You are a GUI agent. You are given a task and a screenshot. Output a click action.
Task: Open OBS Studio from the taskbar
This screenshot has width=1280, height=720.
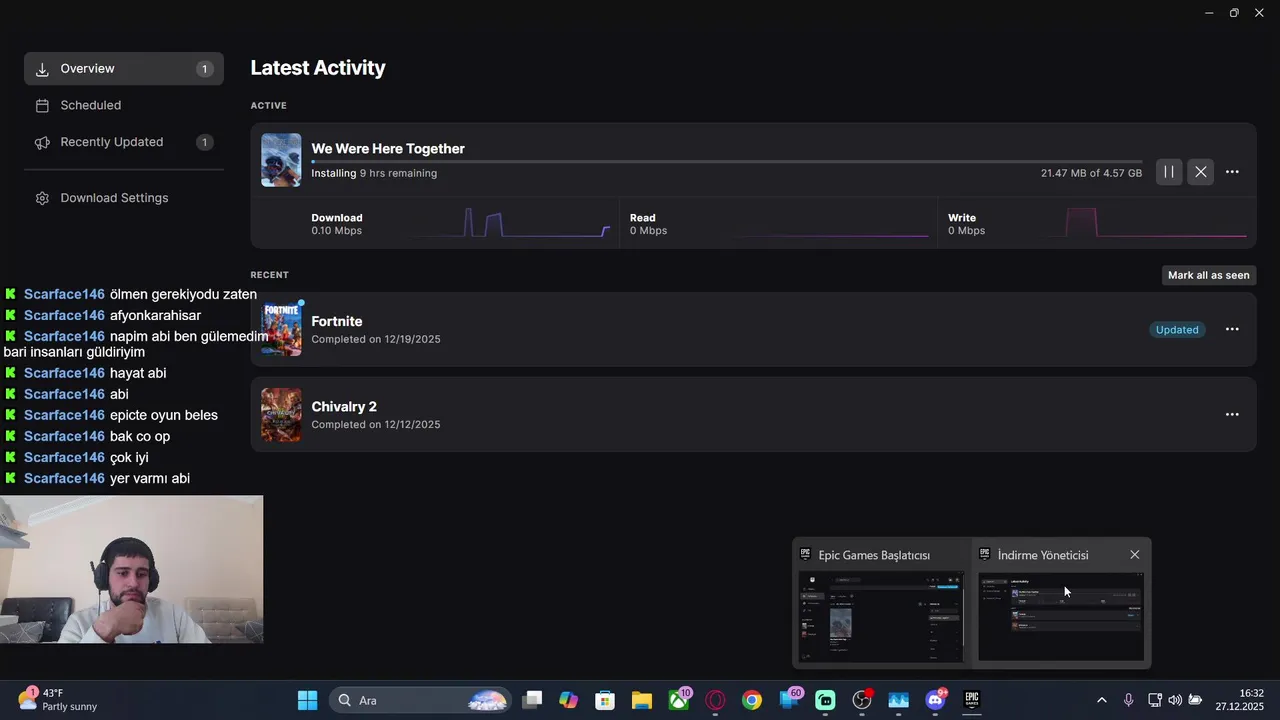[x=862, y=700]
